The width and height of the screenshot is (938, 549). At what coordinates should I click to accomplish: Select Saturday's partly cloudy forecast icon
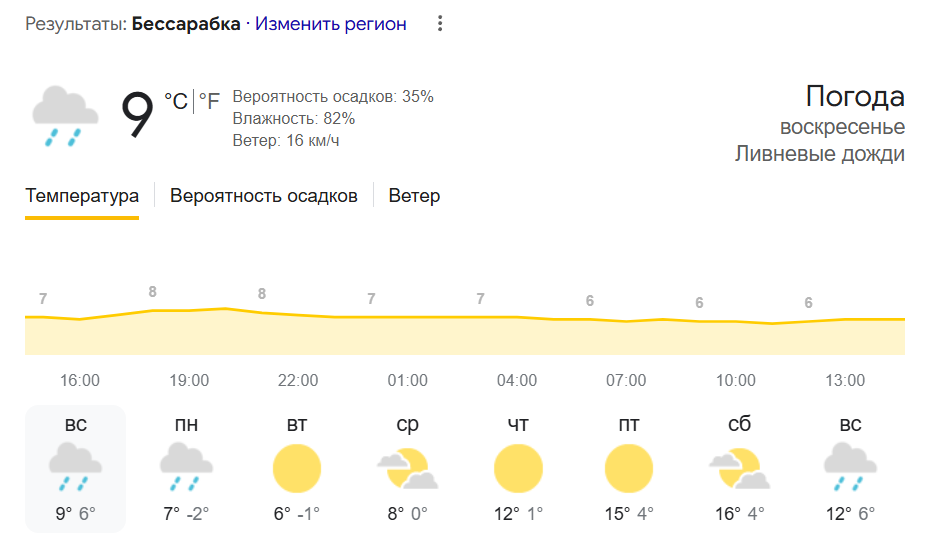click(739, 469)
